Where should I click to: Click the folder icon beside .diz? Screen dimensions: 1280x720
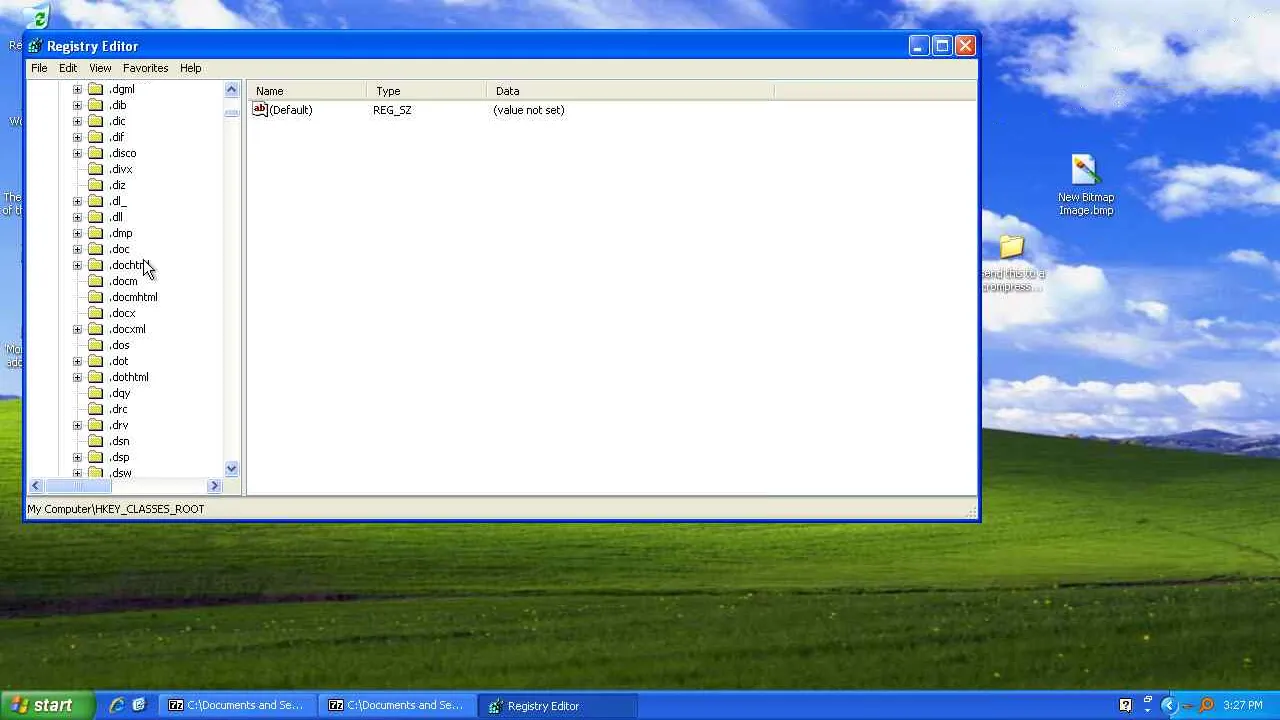(x=96, y=185)
